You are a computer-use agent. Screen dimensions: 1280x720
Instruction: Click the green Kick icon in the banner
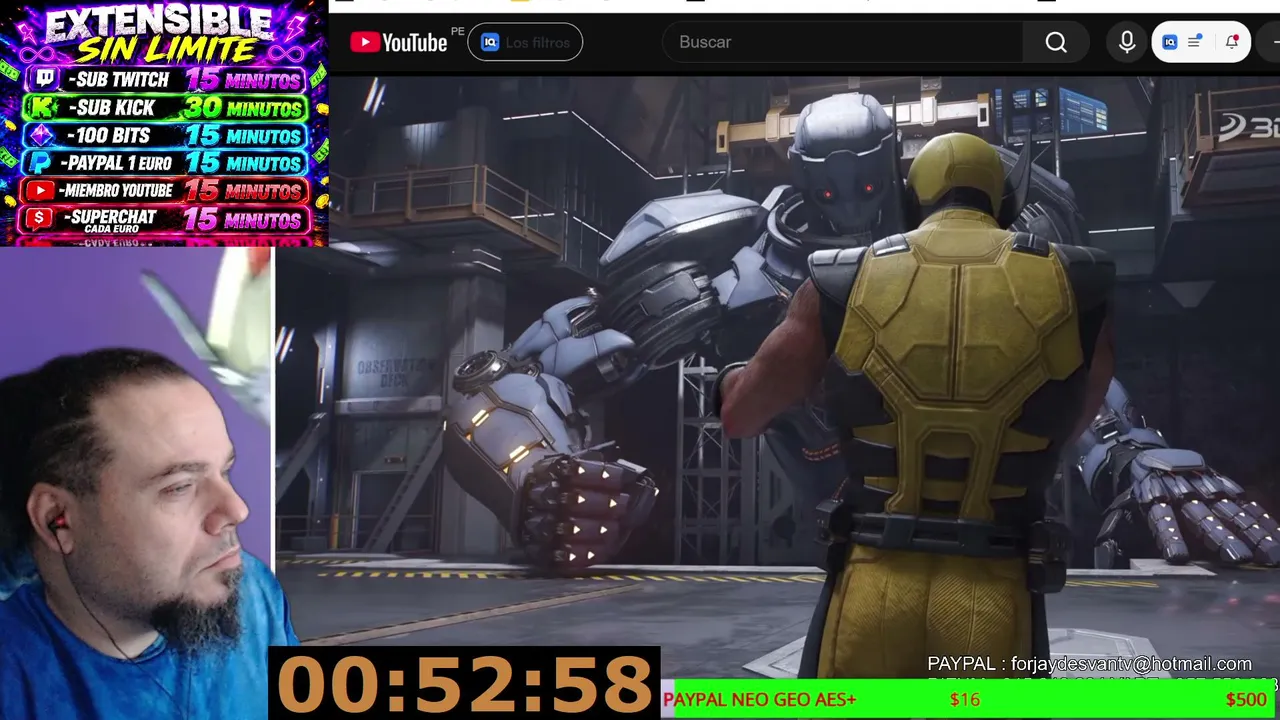[x=41, y=107]
